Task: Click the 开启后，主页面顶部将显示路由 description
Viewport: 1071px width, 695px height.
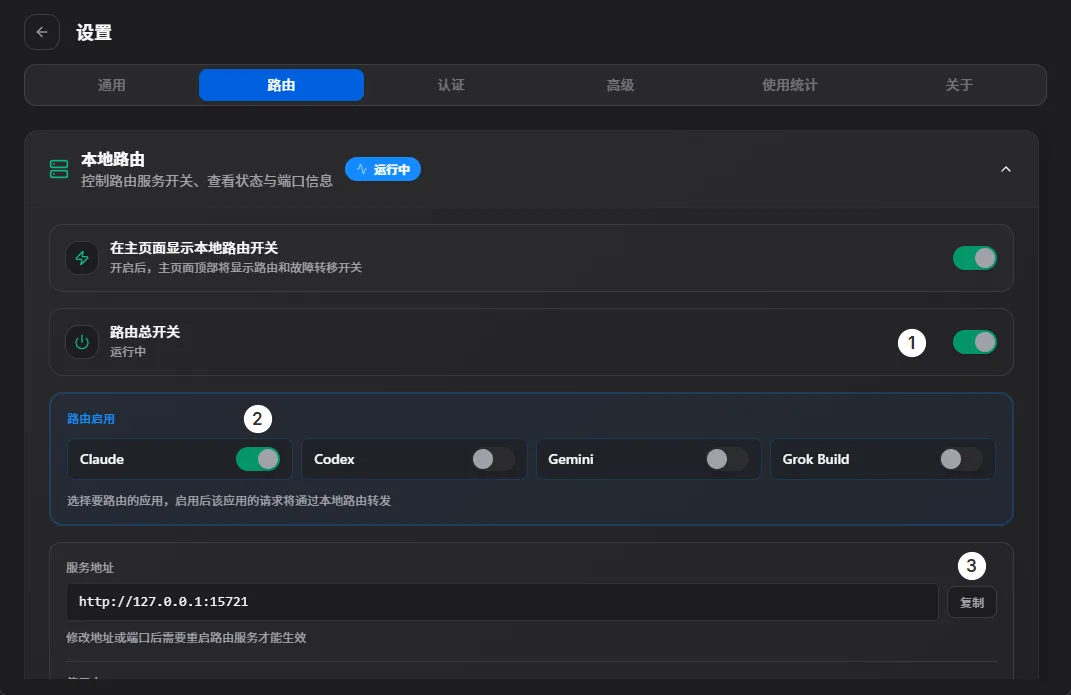Action: [x=236, y=268]
